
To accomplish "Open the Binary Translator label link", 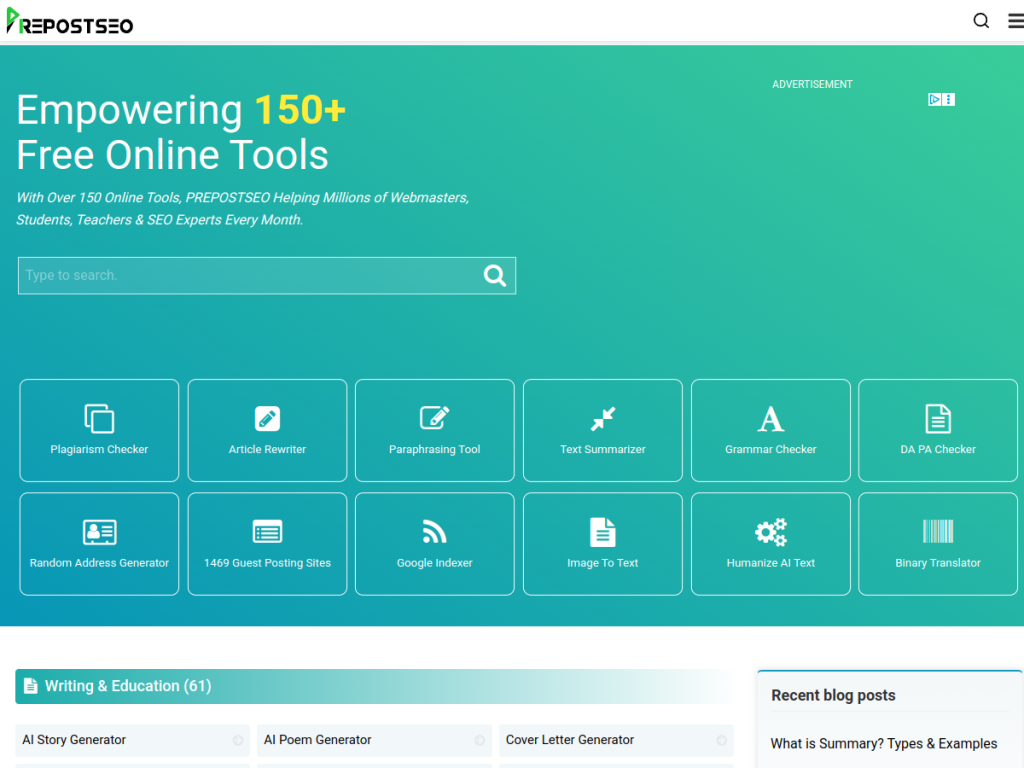I will point(938,563).
